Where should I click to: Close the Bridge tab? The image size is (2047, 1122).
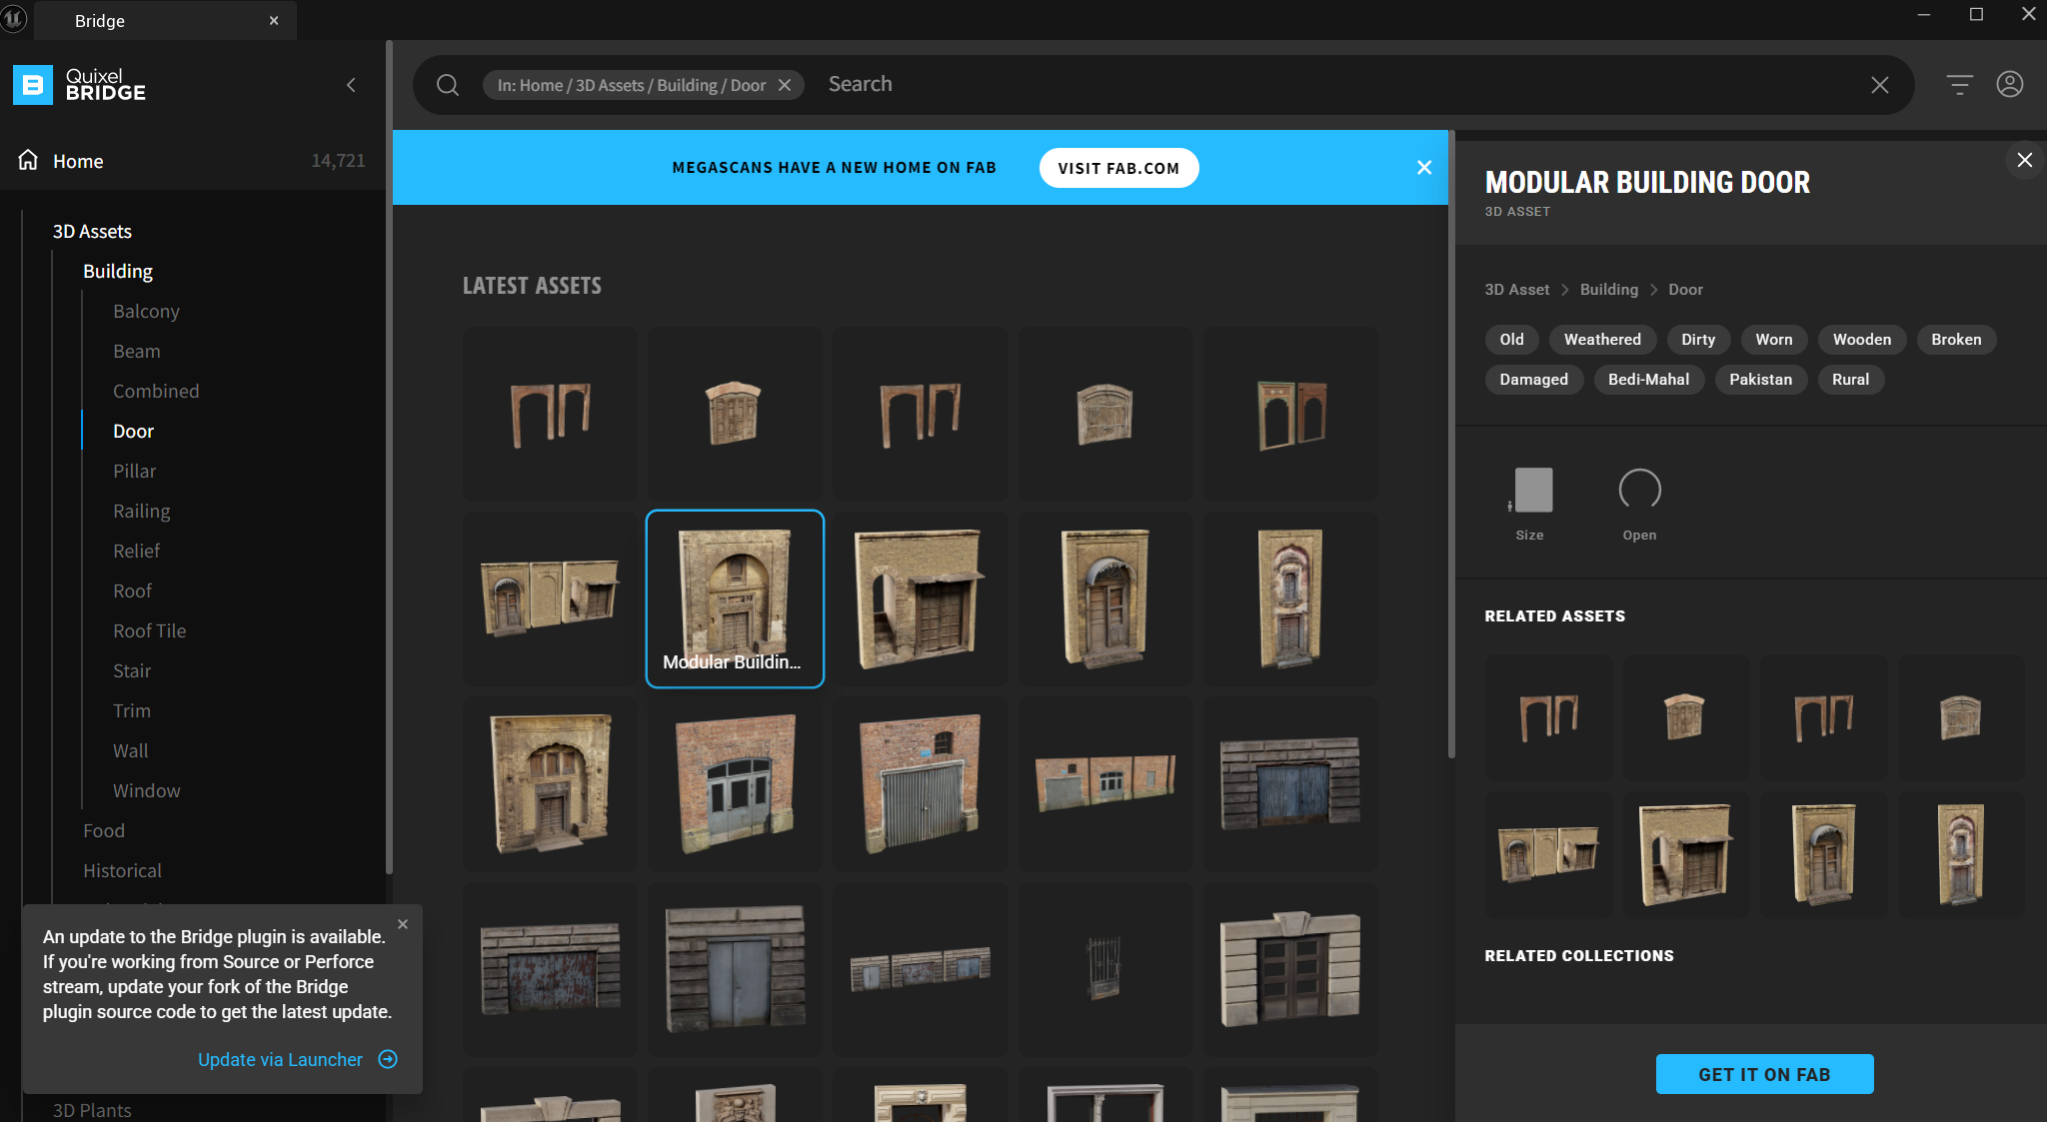(273, 20)
